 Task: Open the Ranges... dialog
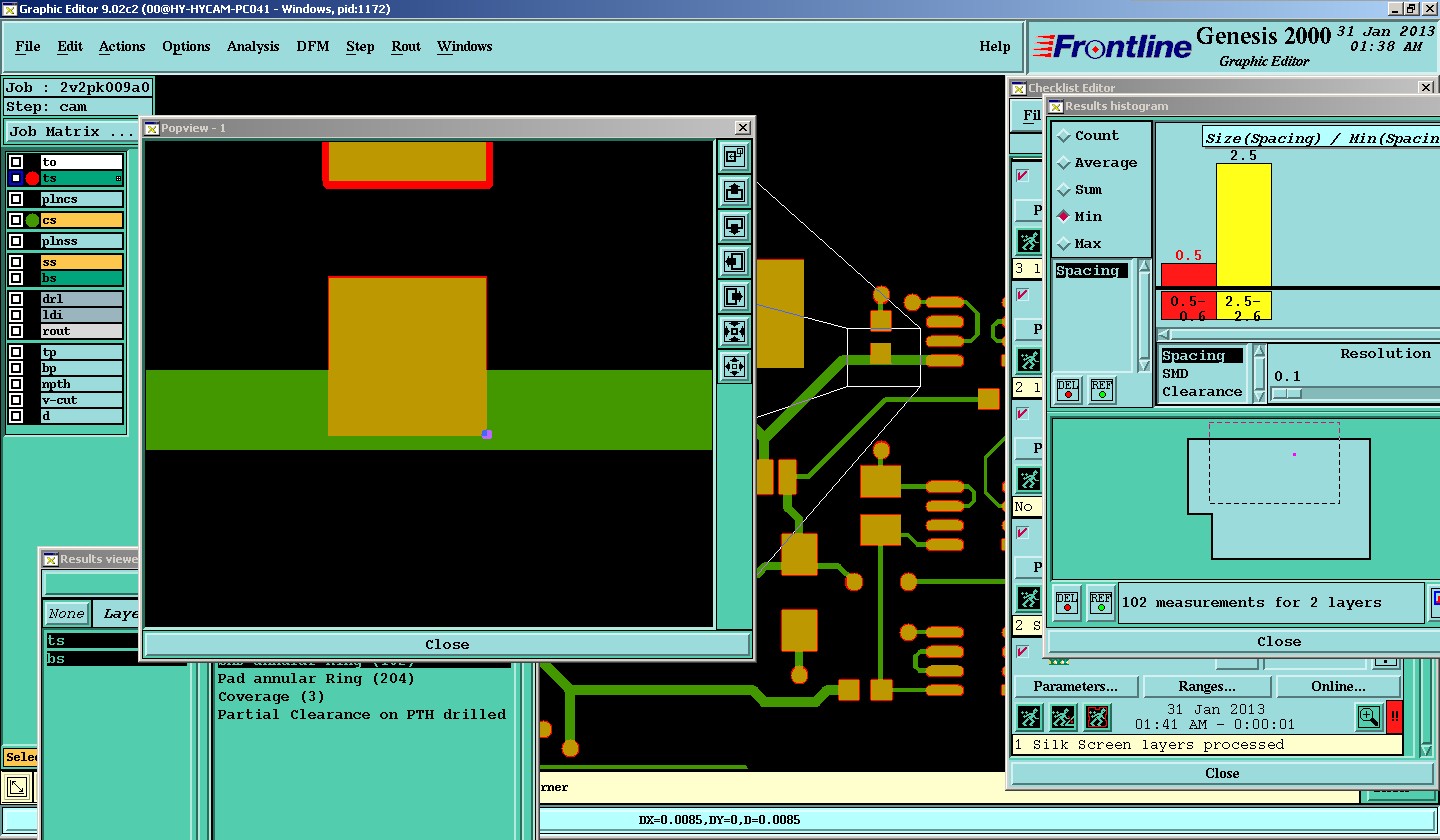pyautogui.click(x=1206, y=687)
